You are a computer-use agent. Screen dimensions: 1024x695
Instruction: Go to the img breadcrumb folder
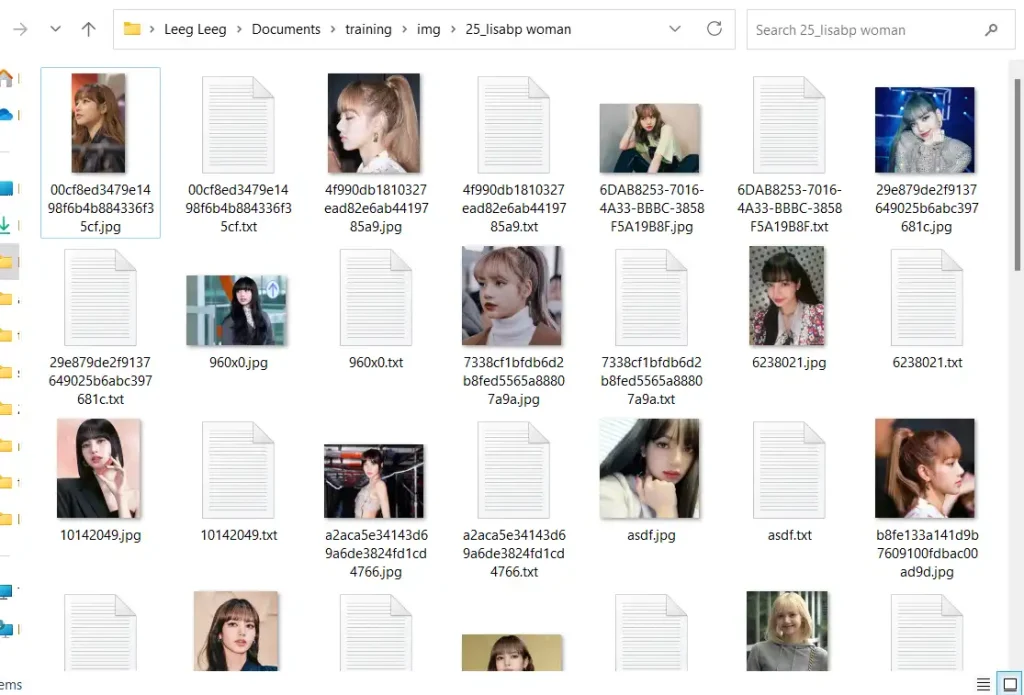(x=427, y=29)
